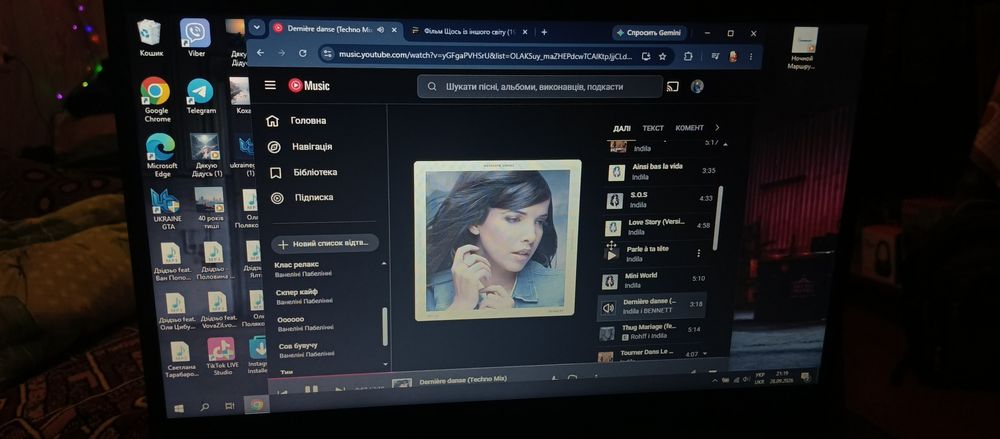Reload the YouTube Music page
The image size is (1000, 439).
point(302,54)
